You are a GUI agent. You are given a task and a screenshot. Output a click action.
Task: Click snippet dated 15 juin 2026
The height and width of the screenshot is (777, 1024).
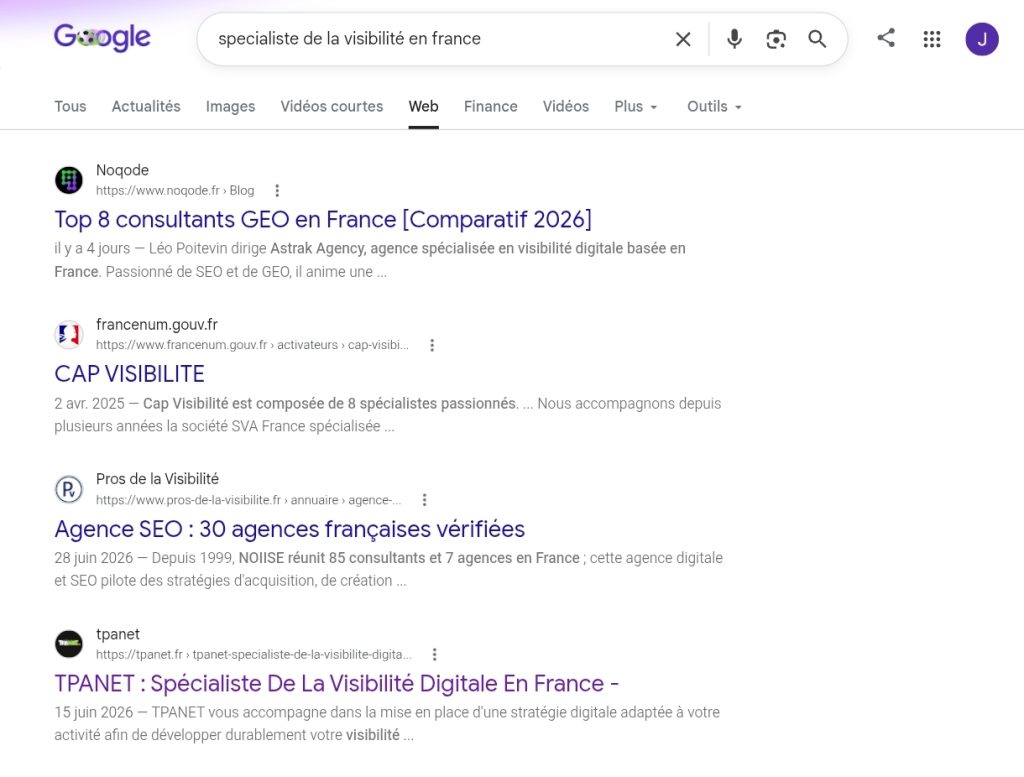pyautogui.click(x=387, y=723)
